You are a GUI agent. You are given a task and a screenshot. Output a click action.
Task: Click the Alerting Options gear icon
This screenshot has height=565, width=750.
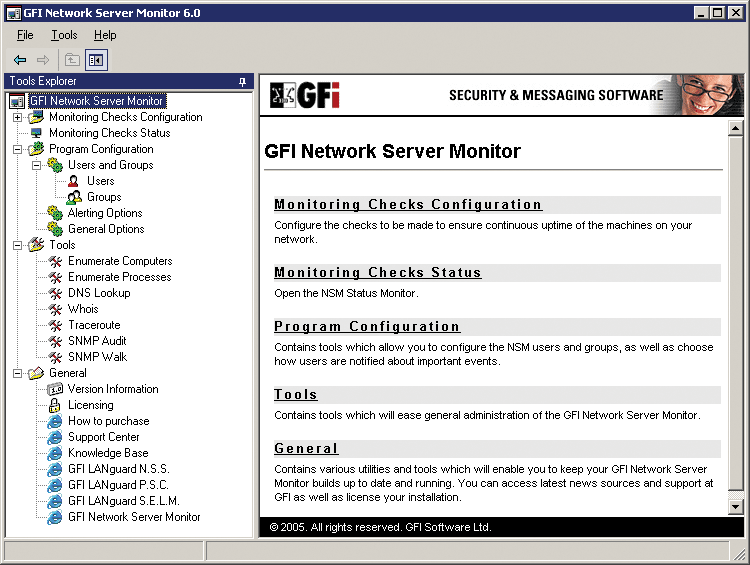(x=55, y=213)
